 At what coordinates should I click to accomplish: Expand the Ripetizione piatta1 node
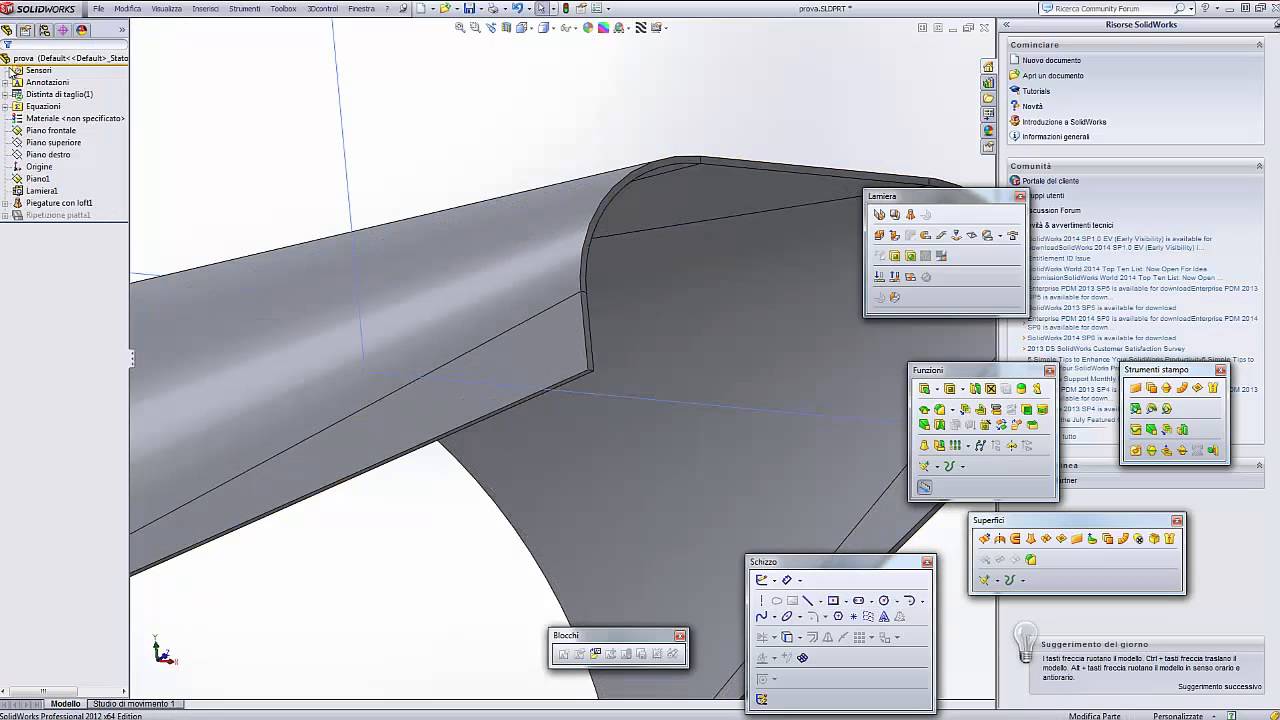(x=6, y=215)
